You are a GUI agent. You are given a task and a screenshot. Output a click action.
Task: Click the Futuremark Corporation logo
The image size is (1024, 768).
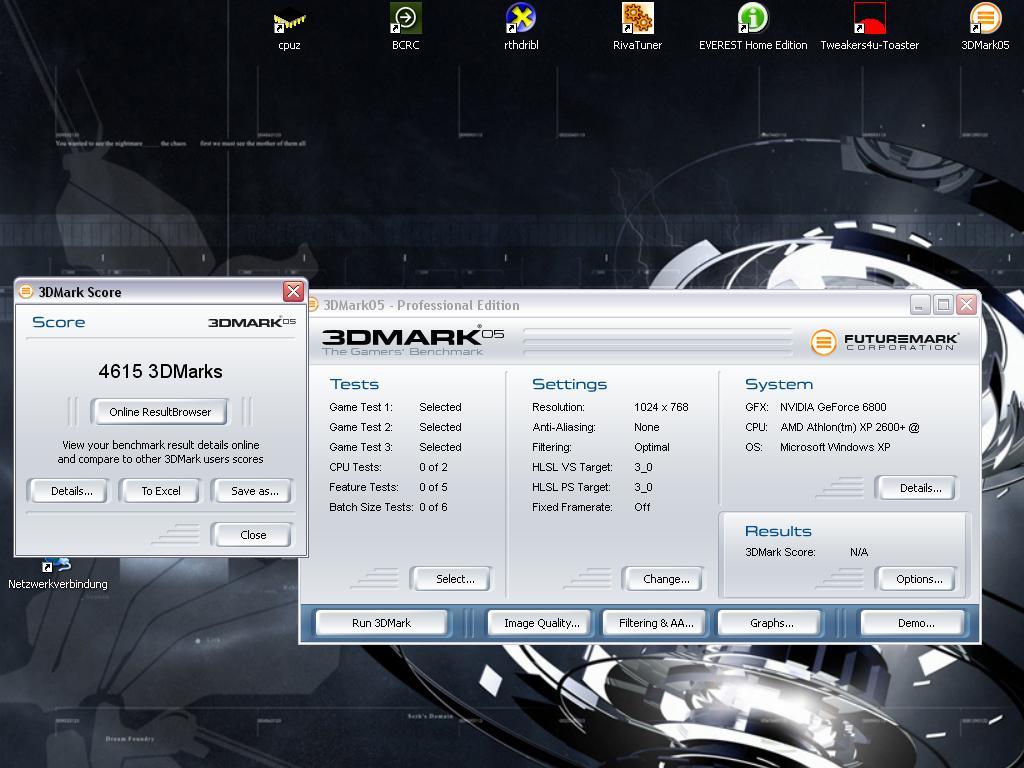[x=884, y=342]
